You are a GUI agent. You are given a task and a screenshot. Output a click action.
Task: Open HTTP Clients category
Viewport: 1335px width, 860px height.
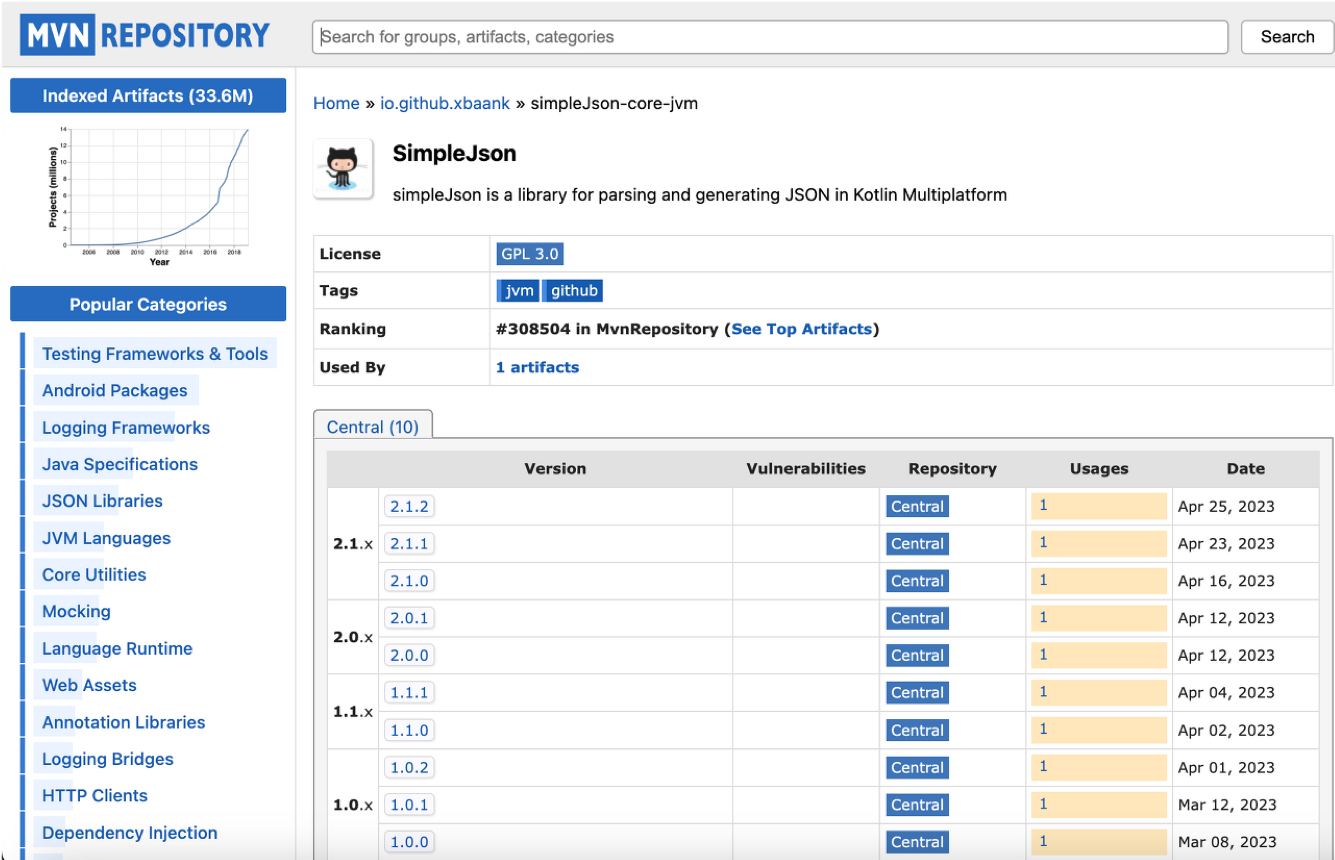[x=95, y=796]
